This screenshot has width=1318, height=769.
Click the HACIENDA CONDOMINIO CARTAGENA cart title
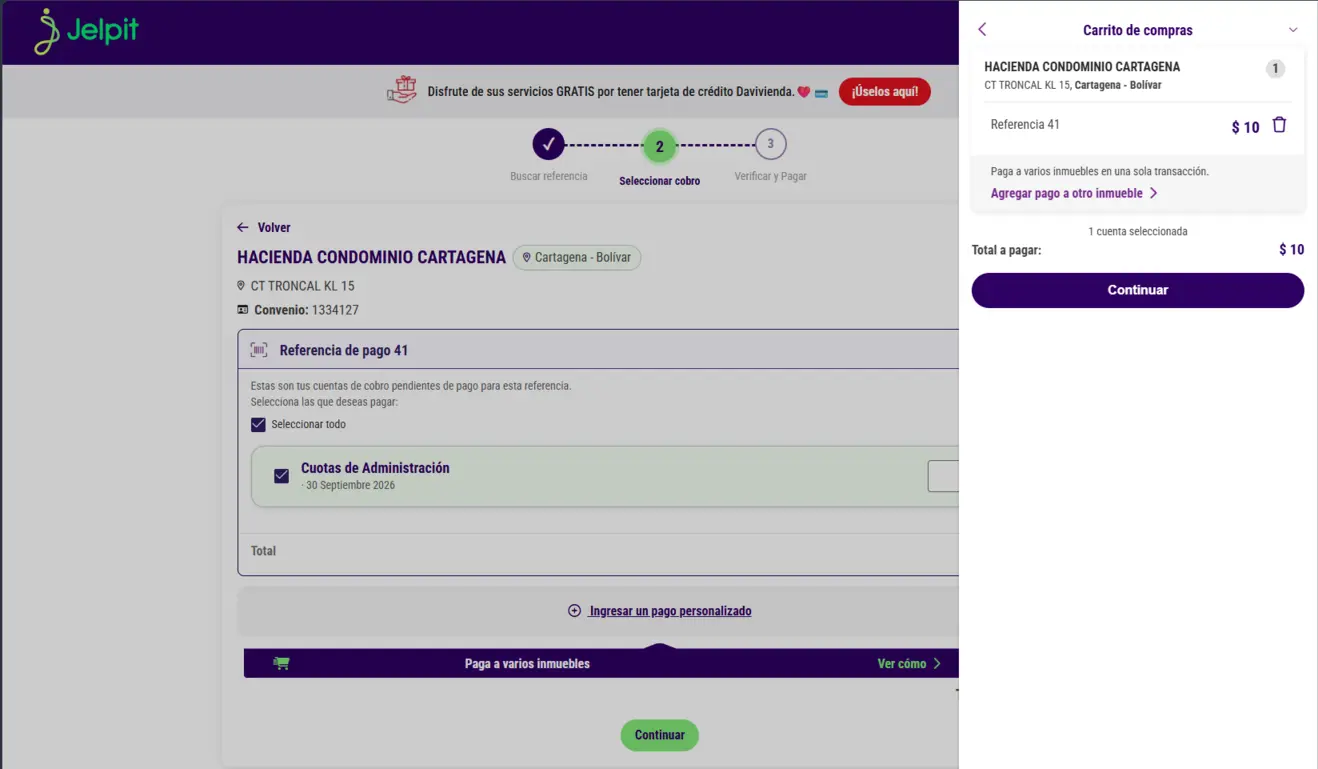(x=1082, y=67)
